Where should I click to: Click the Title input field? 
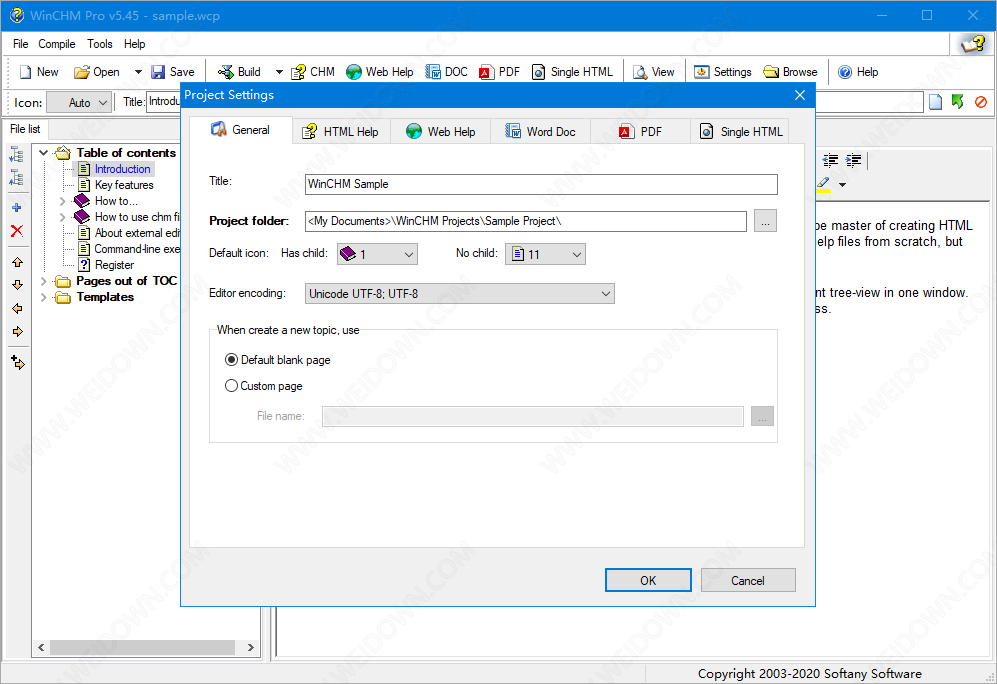540,184
